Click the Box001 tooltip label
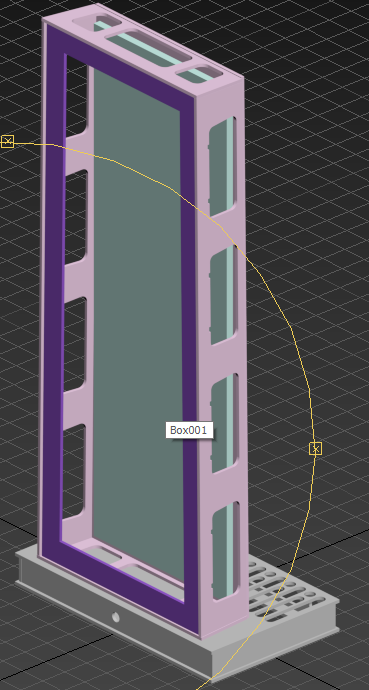 [189, 430]
